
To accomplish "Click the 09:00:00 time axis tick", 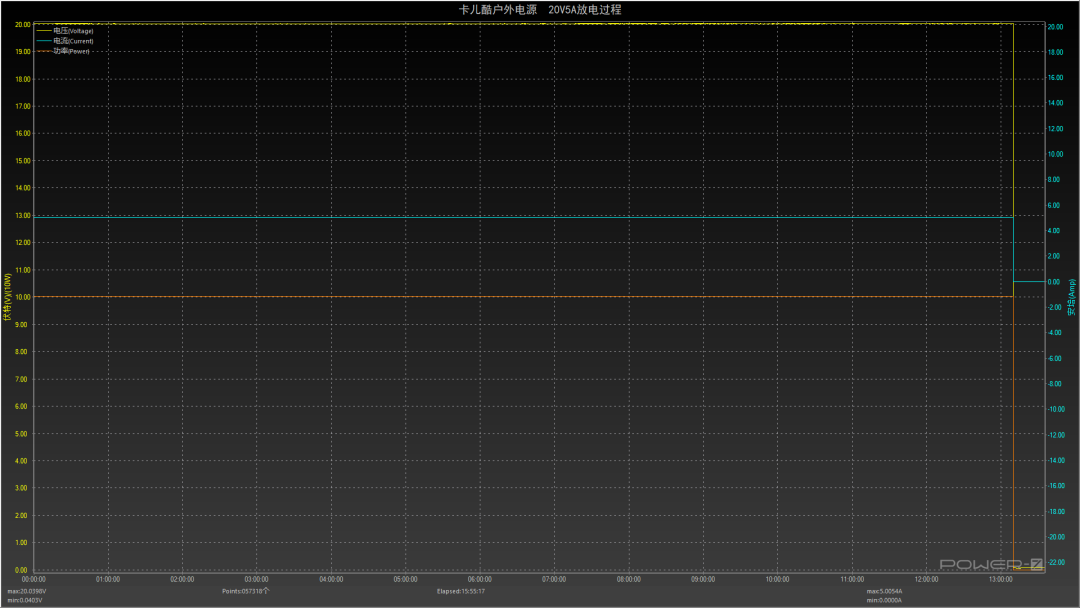I will click(x=703, y=580).
